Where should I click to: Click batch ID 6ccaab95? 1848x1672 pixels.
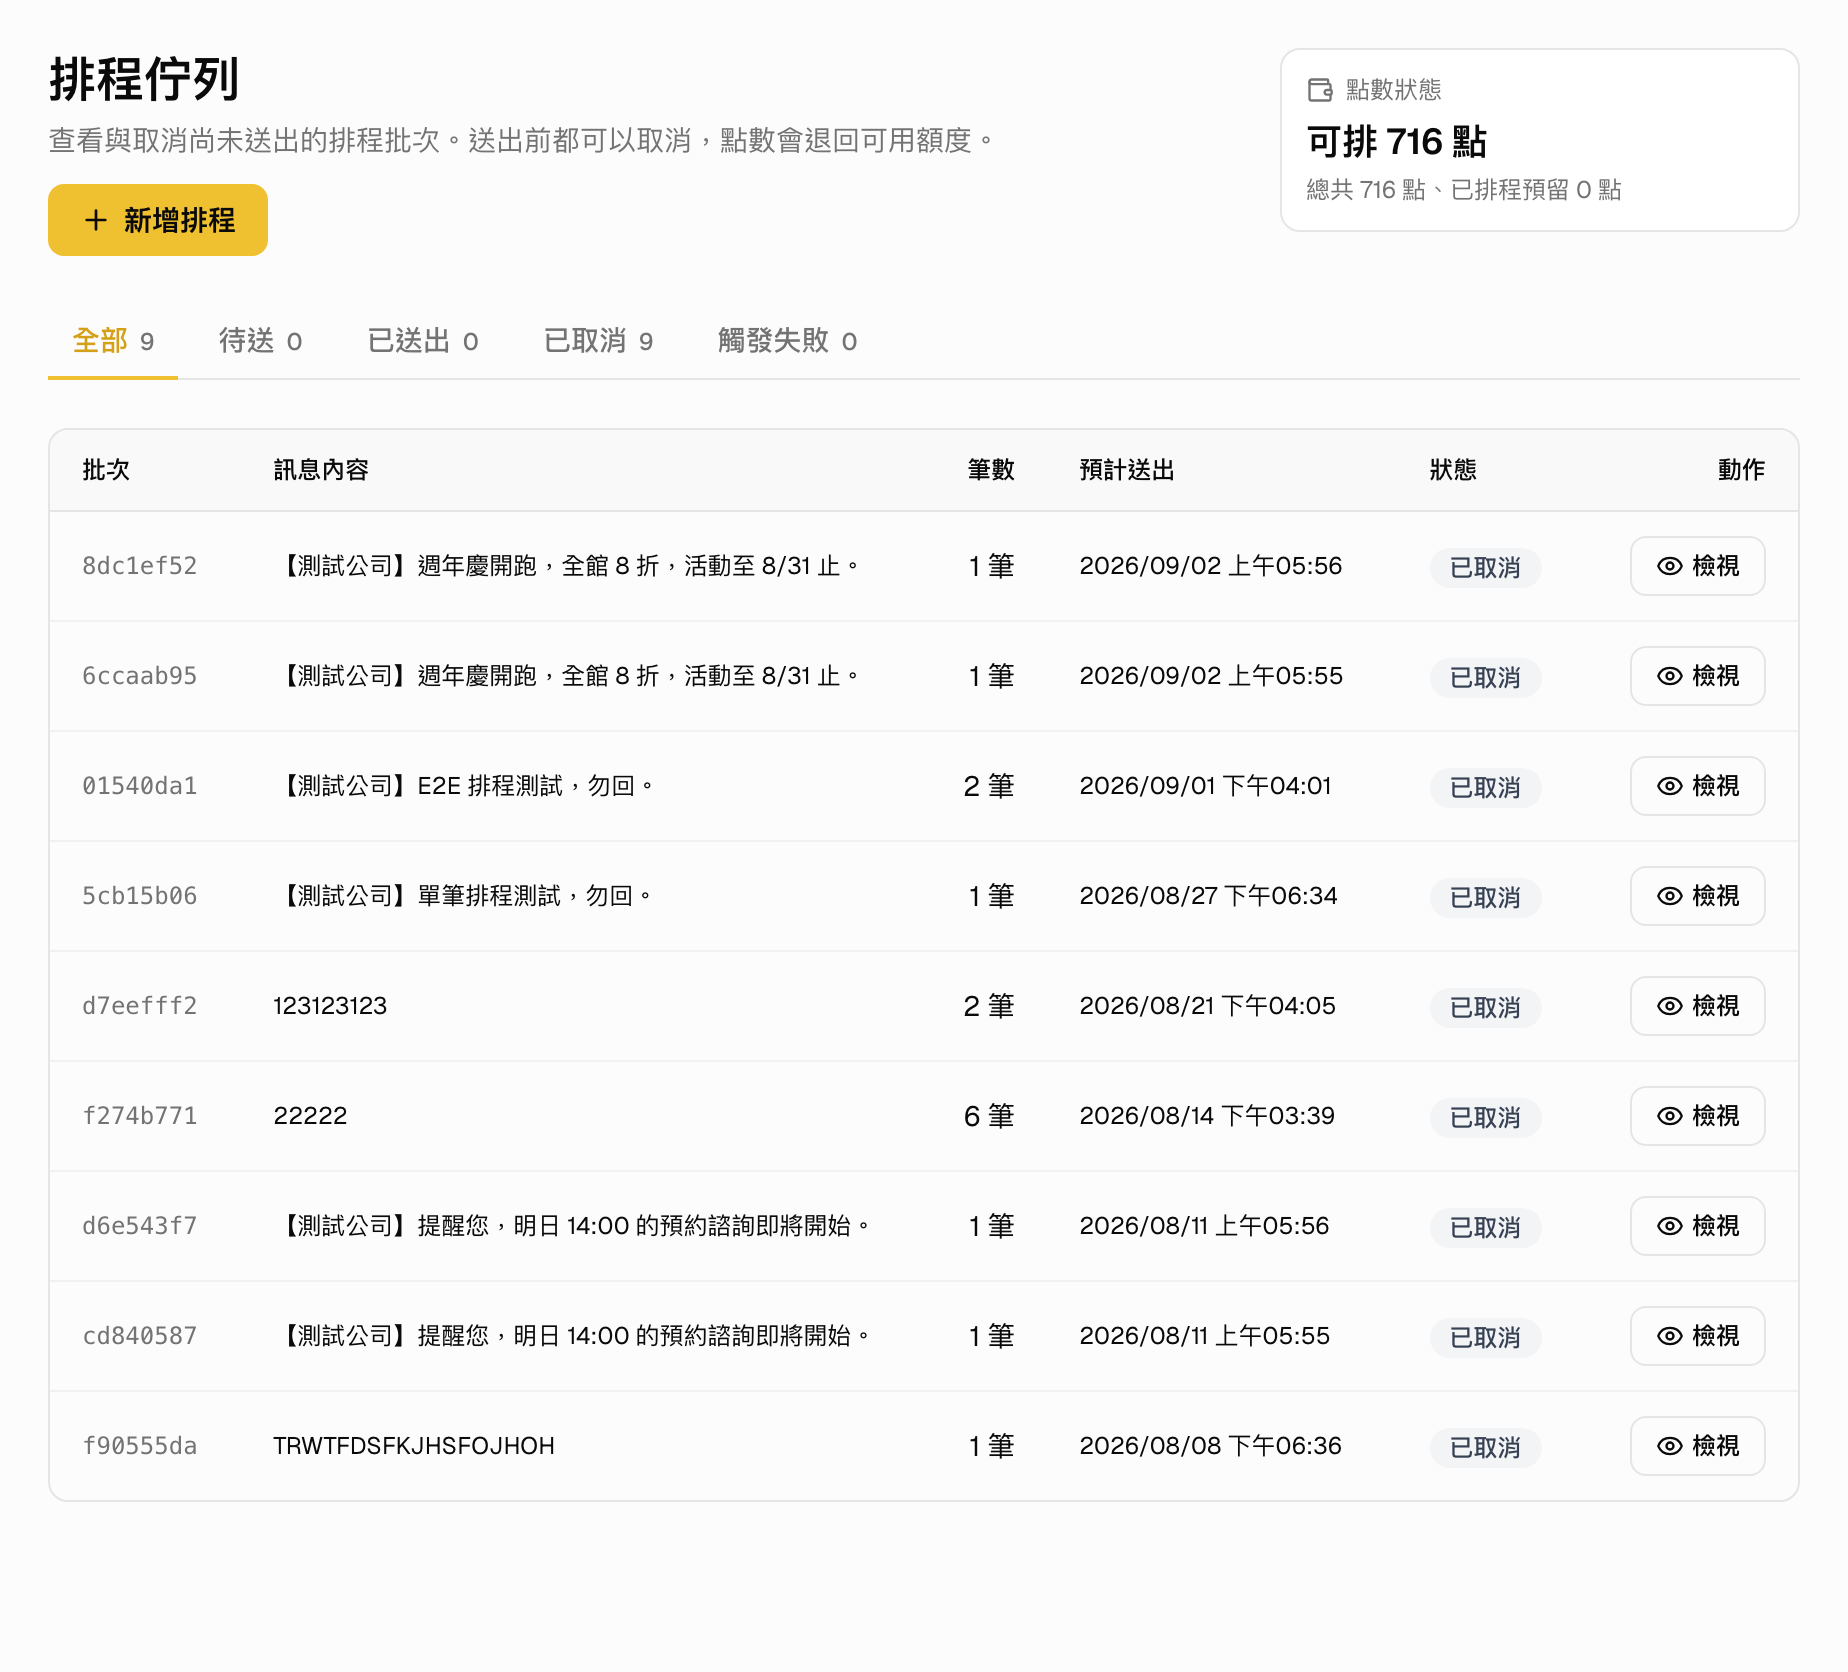pyautogui.click(x=140, y=676)
